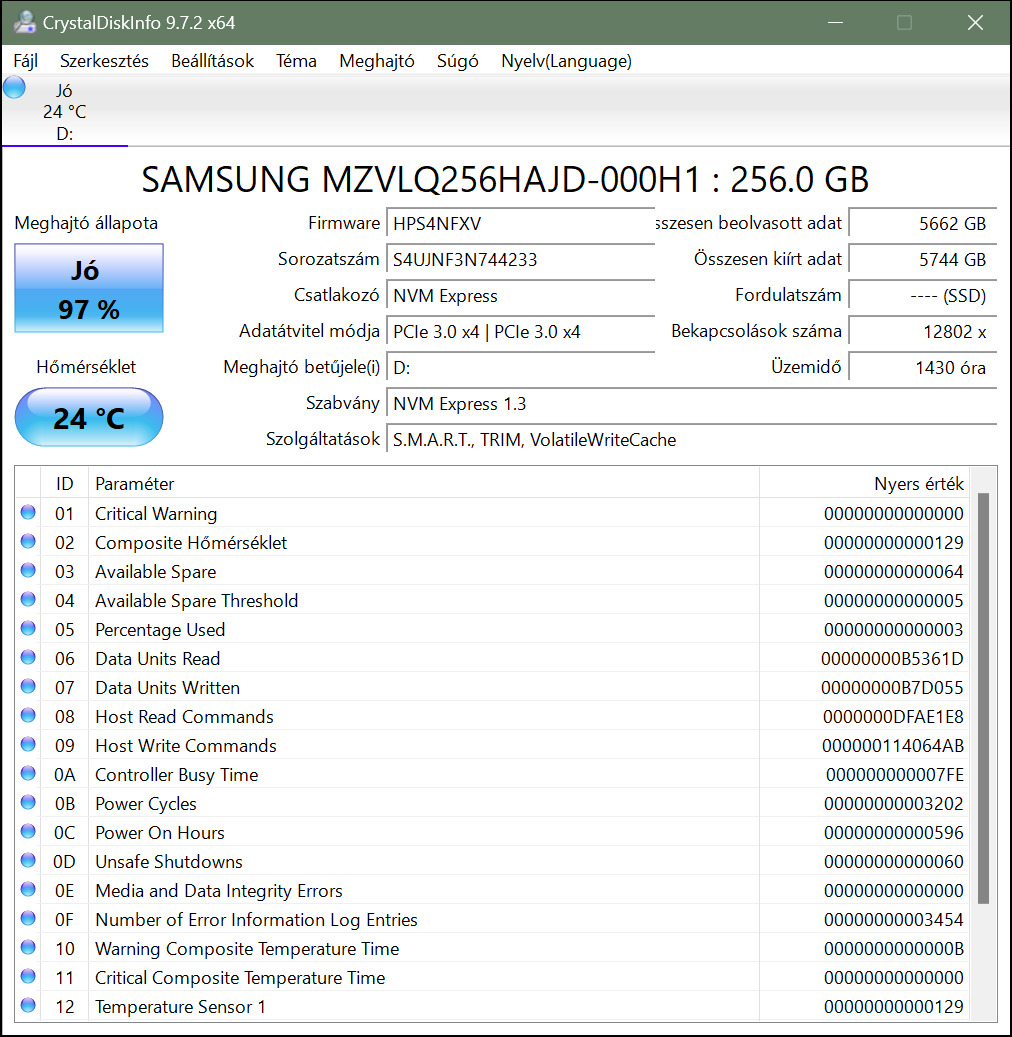Viewport: 1012px width, 1037px height.
Task: Click the Csatlakozó field NVM Express
Action: pos(521,296)
